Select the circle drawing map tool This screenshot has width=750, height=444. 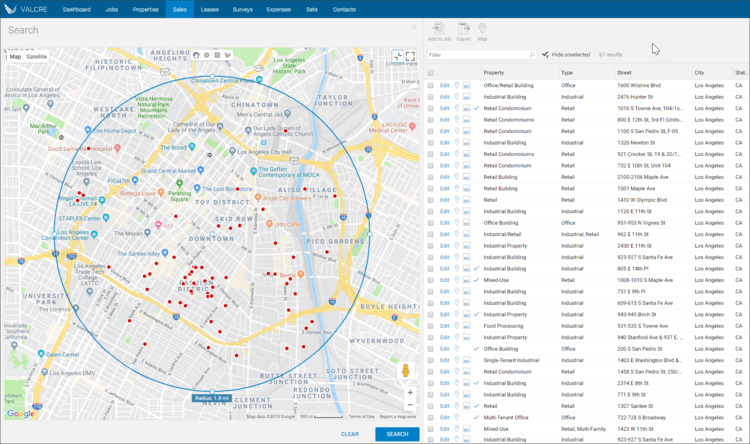click(207, 55)
